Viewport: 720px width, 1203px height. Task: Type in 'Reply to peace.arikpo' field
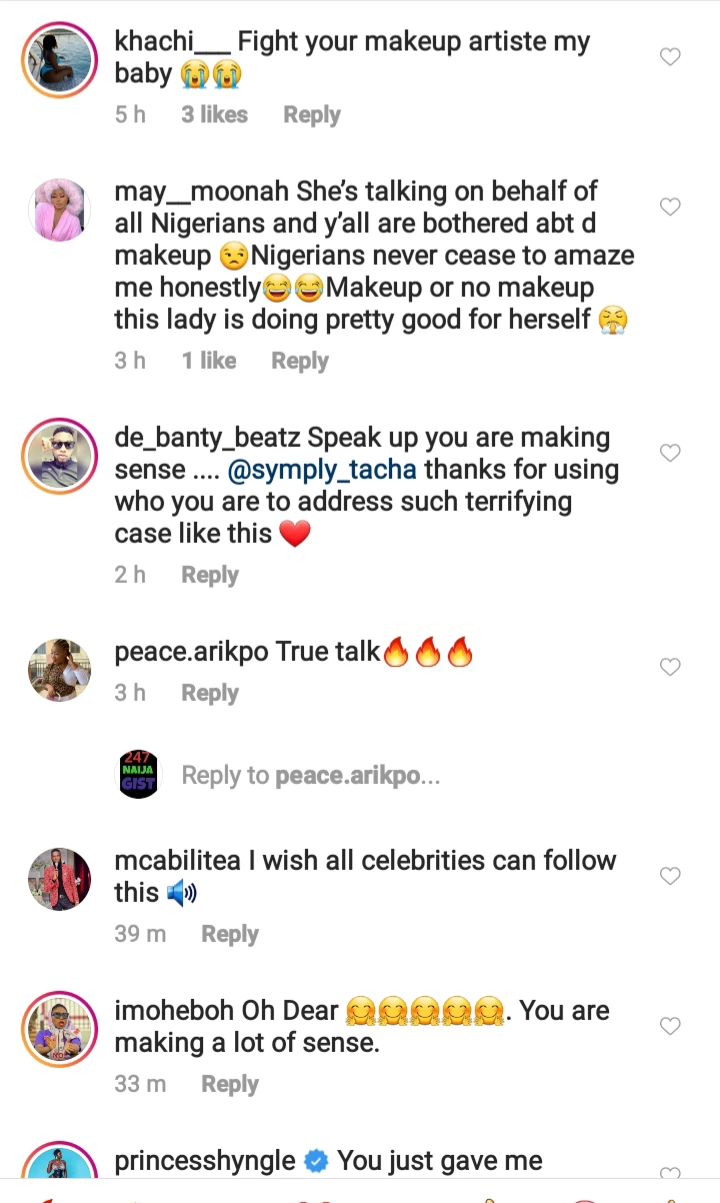[310, 776]
